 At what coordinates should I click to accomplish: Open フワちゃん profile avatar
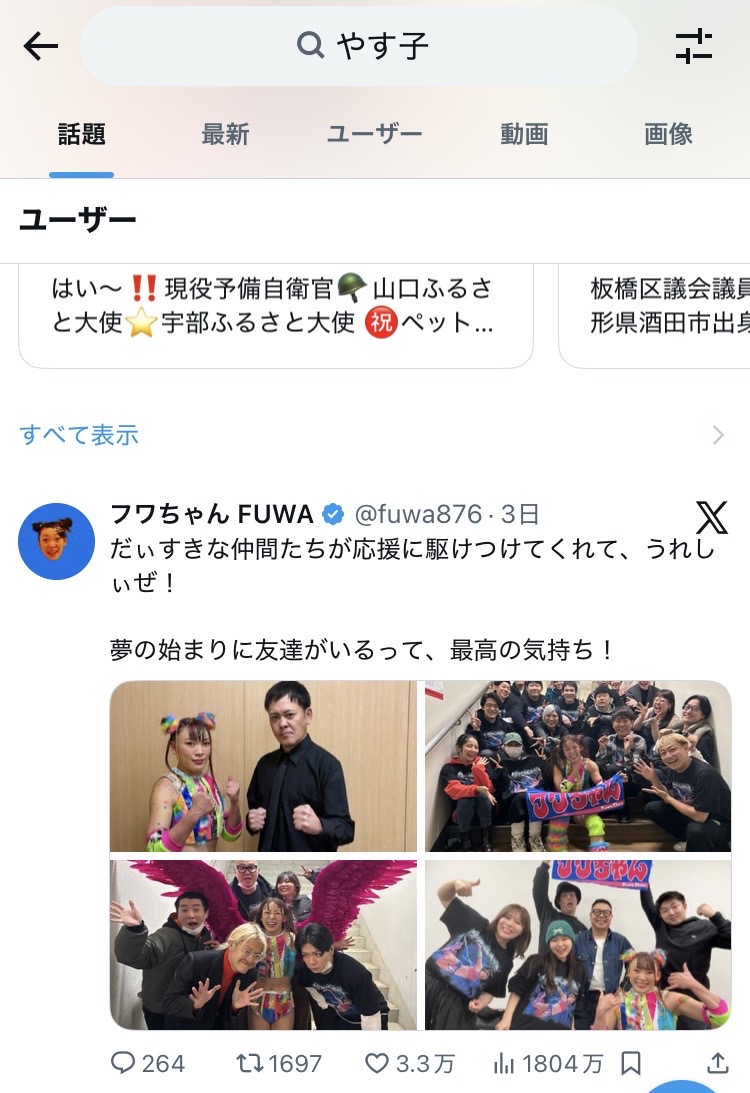56,541
